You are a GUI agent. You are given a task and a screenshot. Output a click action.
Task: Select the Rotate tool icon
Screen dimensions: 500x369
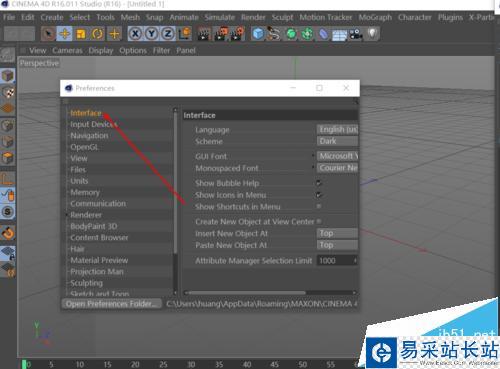point(97,34)
